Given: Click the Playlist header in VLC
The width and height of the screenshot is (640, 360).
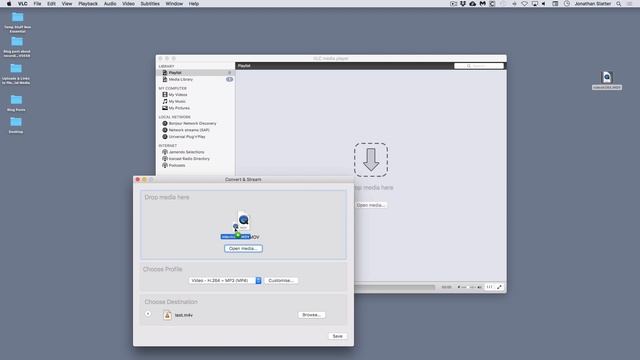Looking at the screenshot, I should 244,66.
